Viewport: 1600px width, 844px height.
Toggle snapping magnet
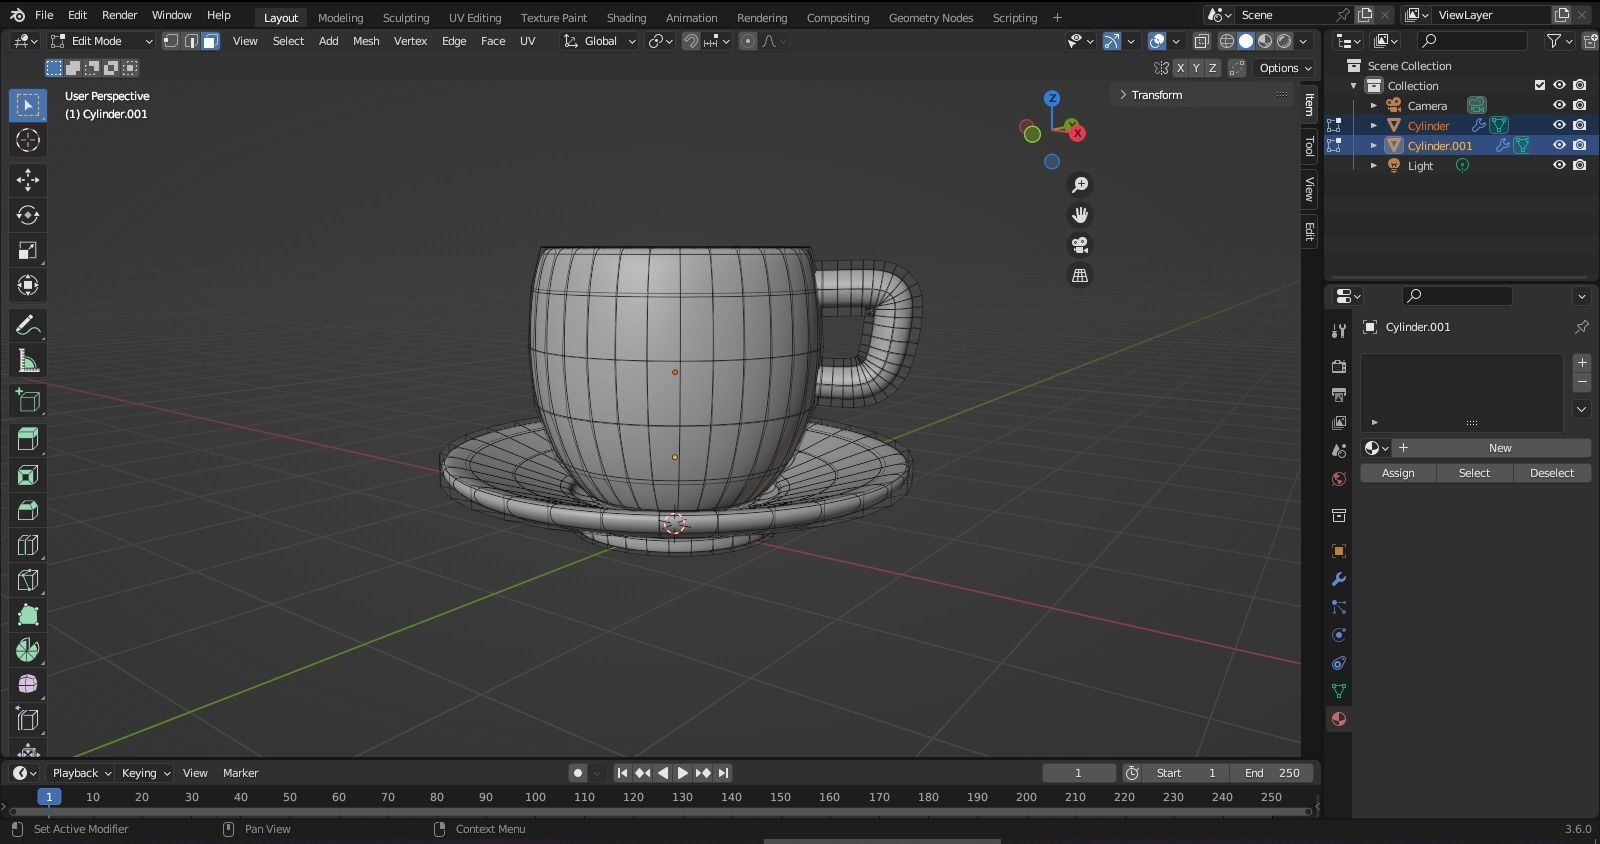[x=691, y=41]
